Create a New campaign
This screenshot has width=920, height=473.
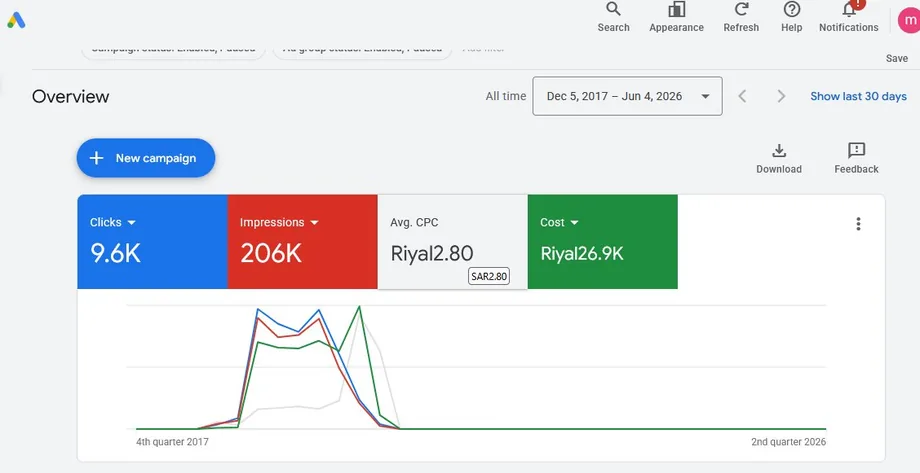pos(146,158)
